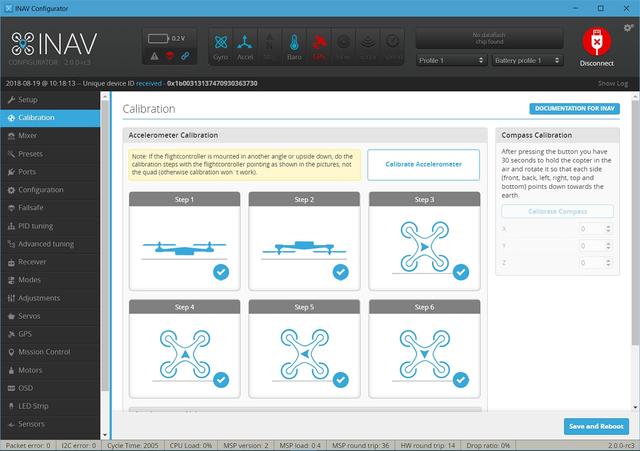
Task: Switch to the Modes tab
Action: pos(50,280)
